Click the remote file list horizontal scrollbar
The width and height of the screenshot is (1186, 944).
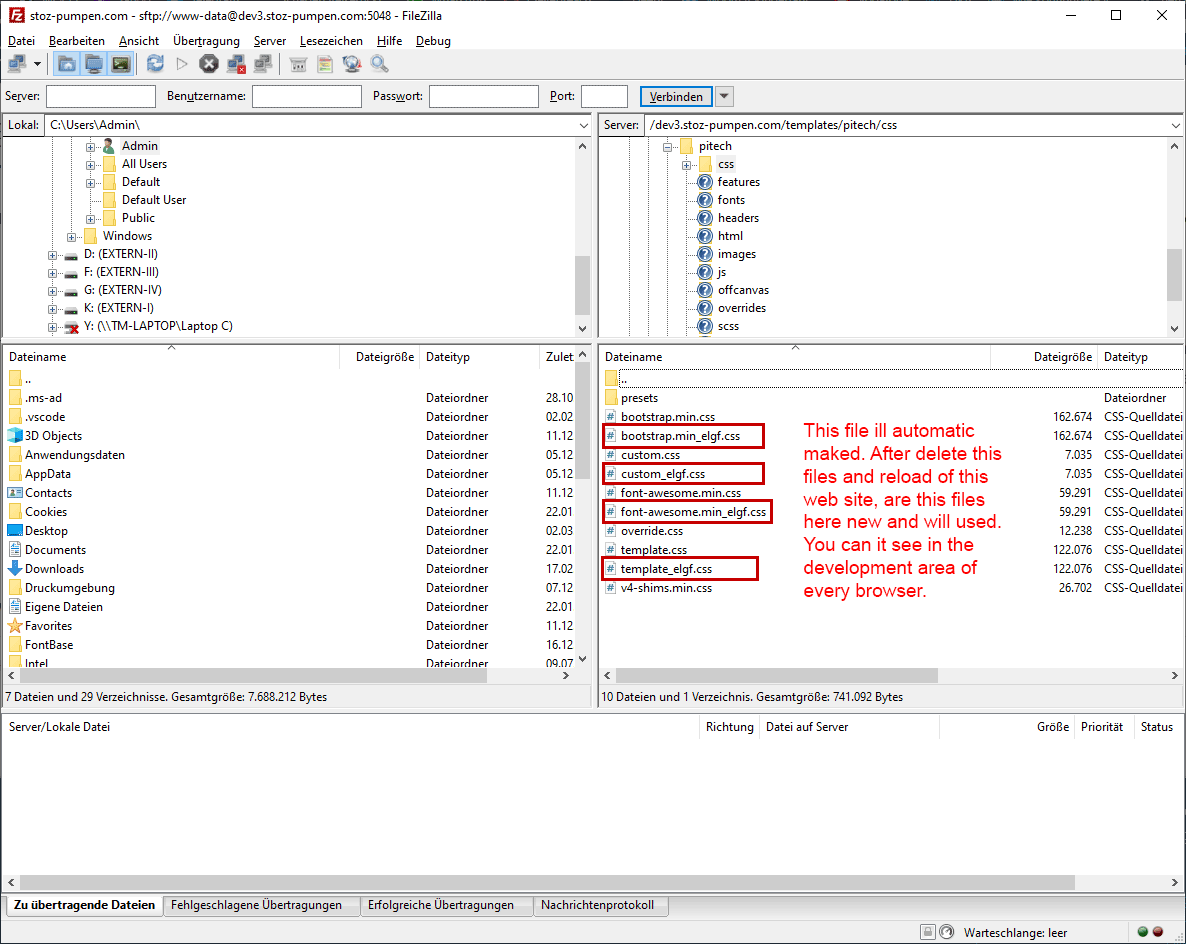point(780,675)
